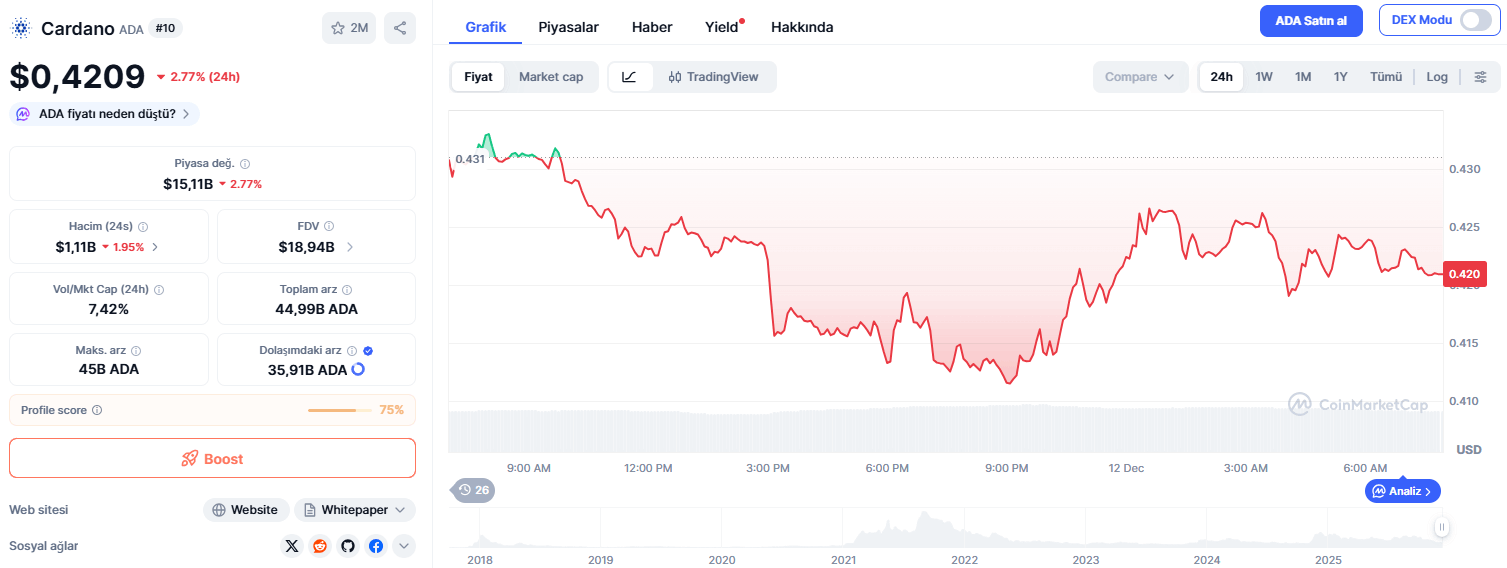Viewport: 1507px width, 568px height.
Task: Switch chart to Market cap
Action: pos(551,77)
